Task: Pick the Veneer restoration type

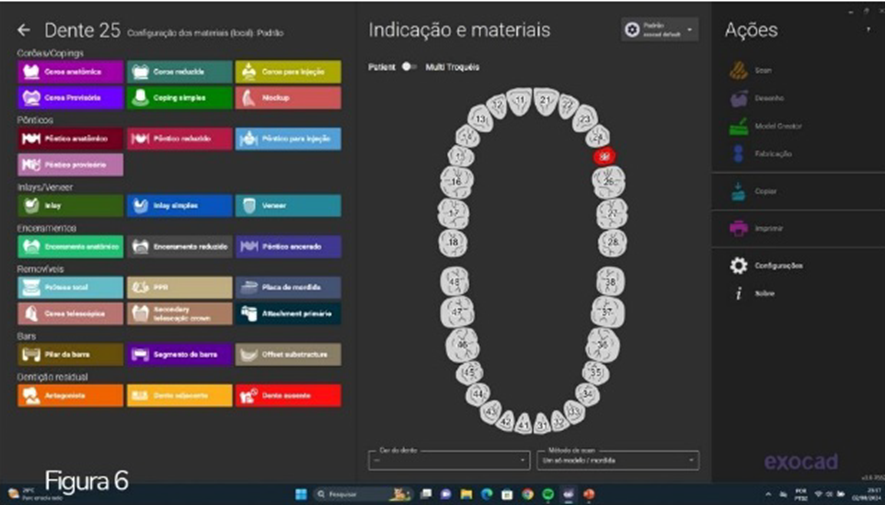Action: [x=288, y=206]
